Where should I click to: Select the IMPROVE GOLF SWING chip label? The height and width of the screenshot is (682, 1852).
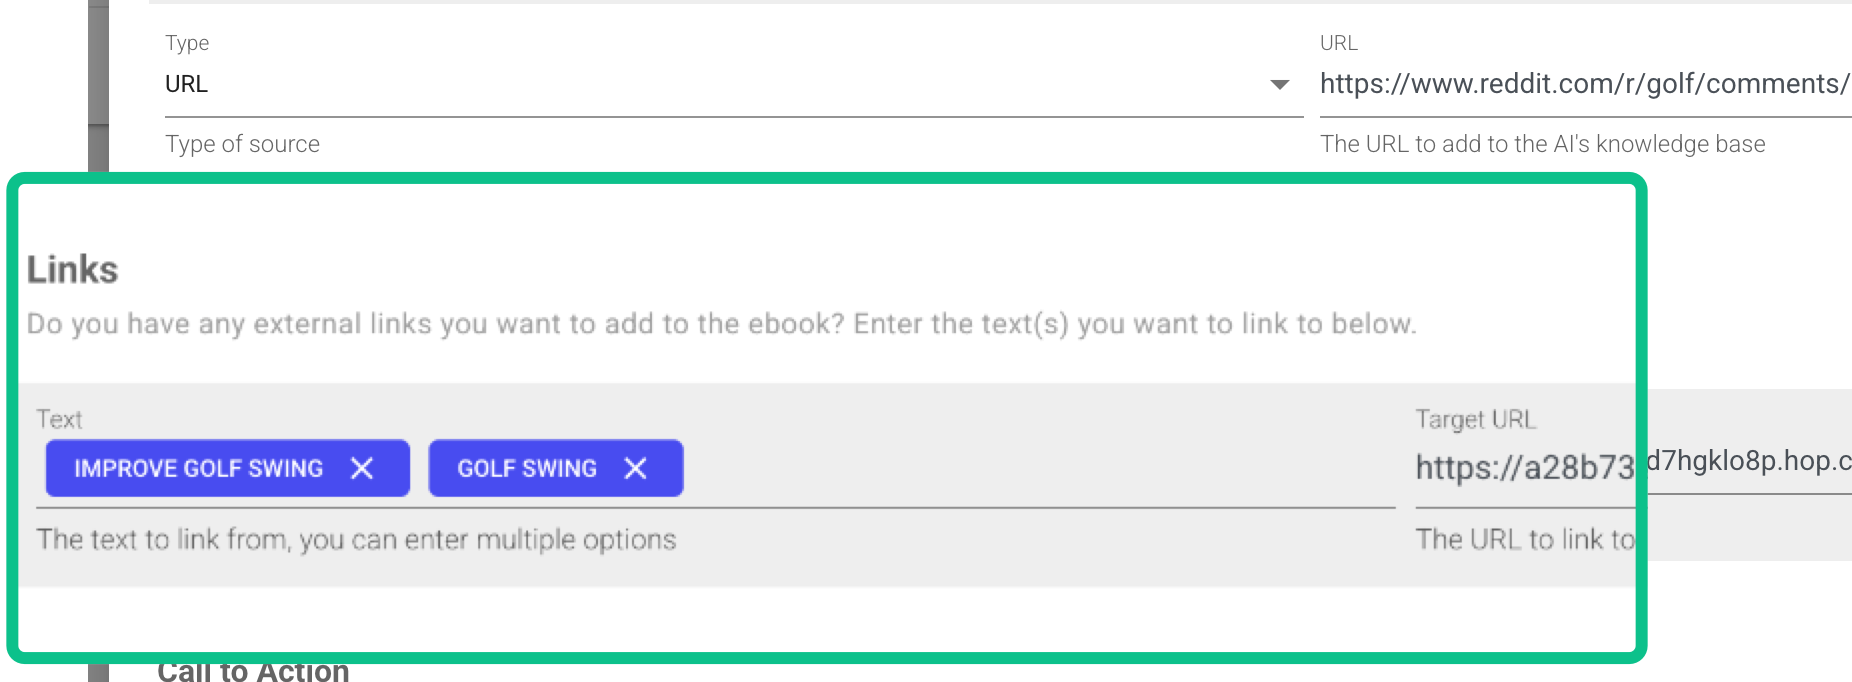click(198, 468)
